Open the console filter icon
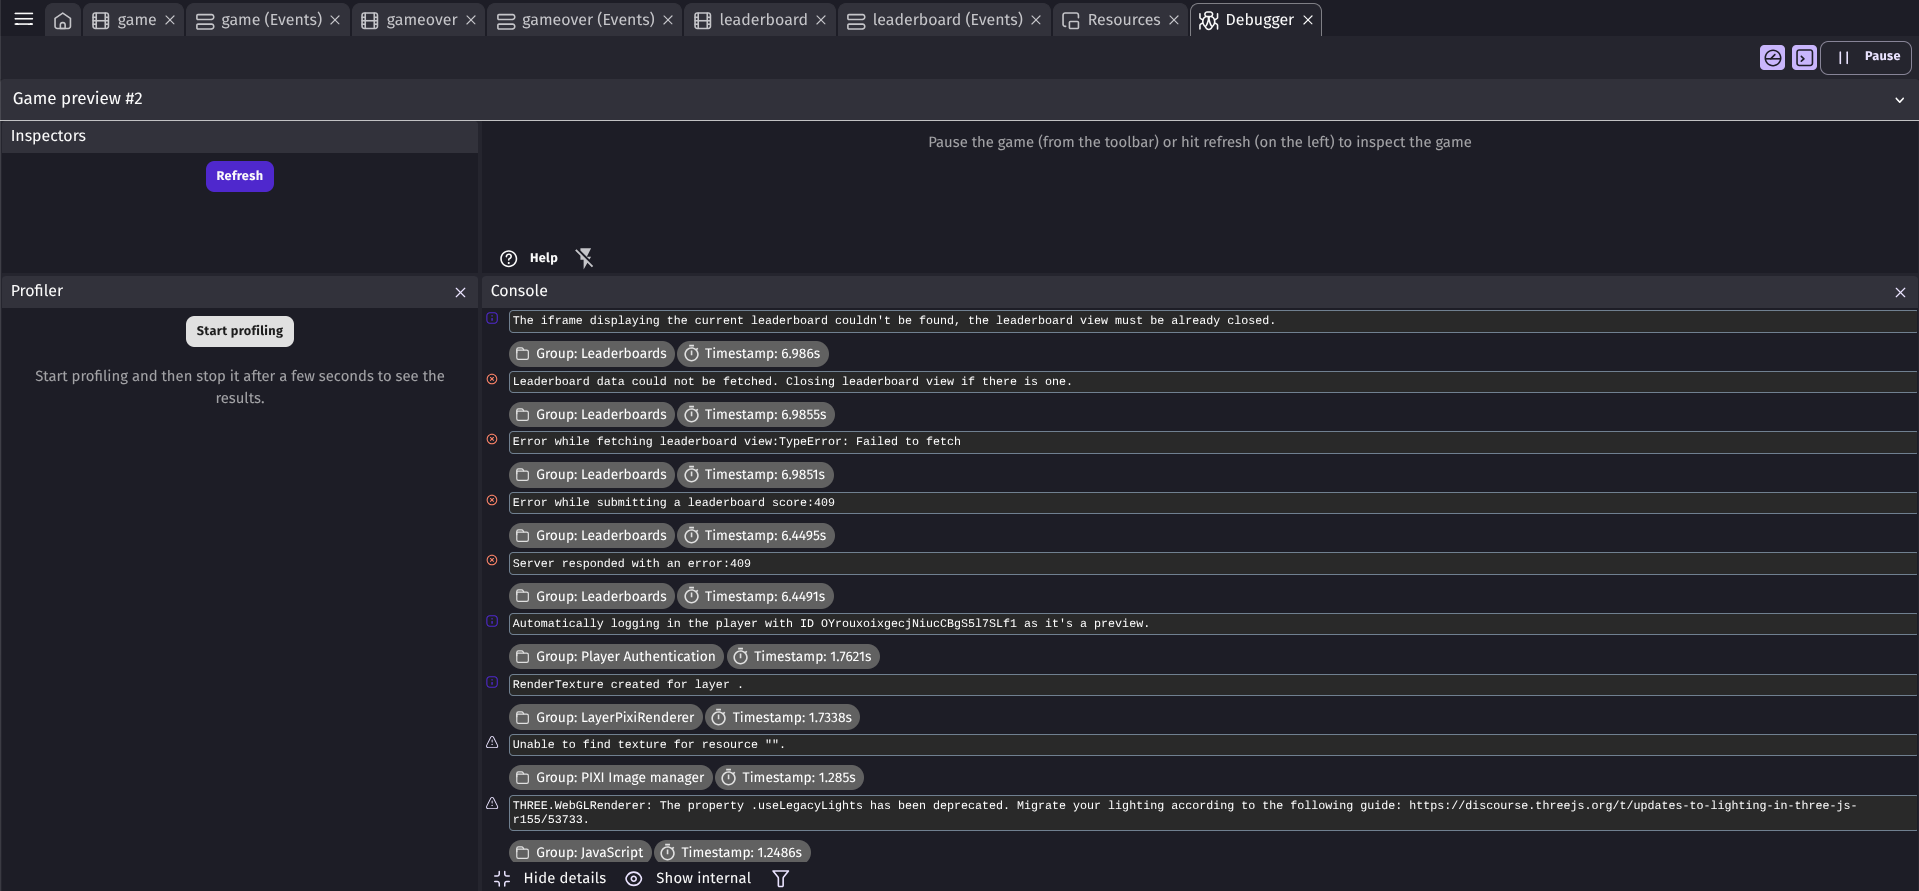The height and width of the screenshot is (891, 1919). pos(781,878)
